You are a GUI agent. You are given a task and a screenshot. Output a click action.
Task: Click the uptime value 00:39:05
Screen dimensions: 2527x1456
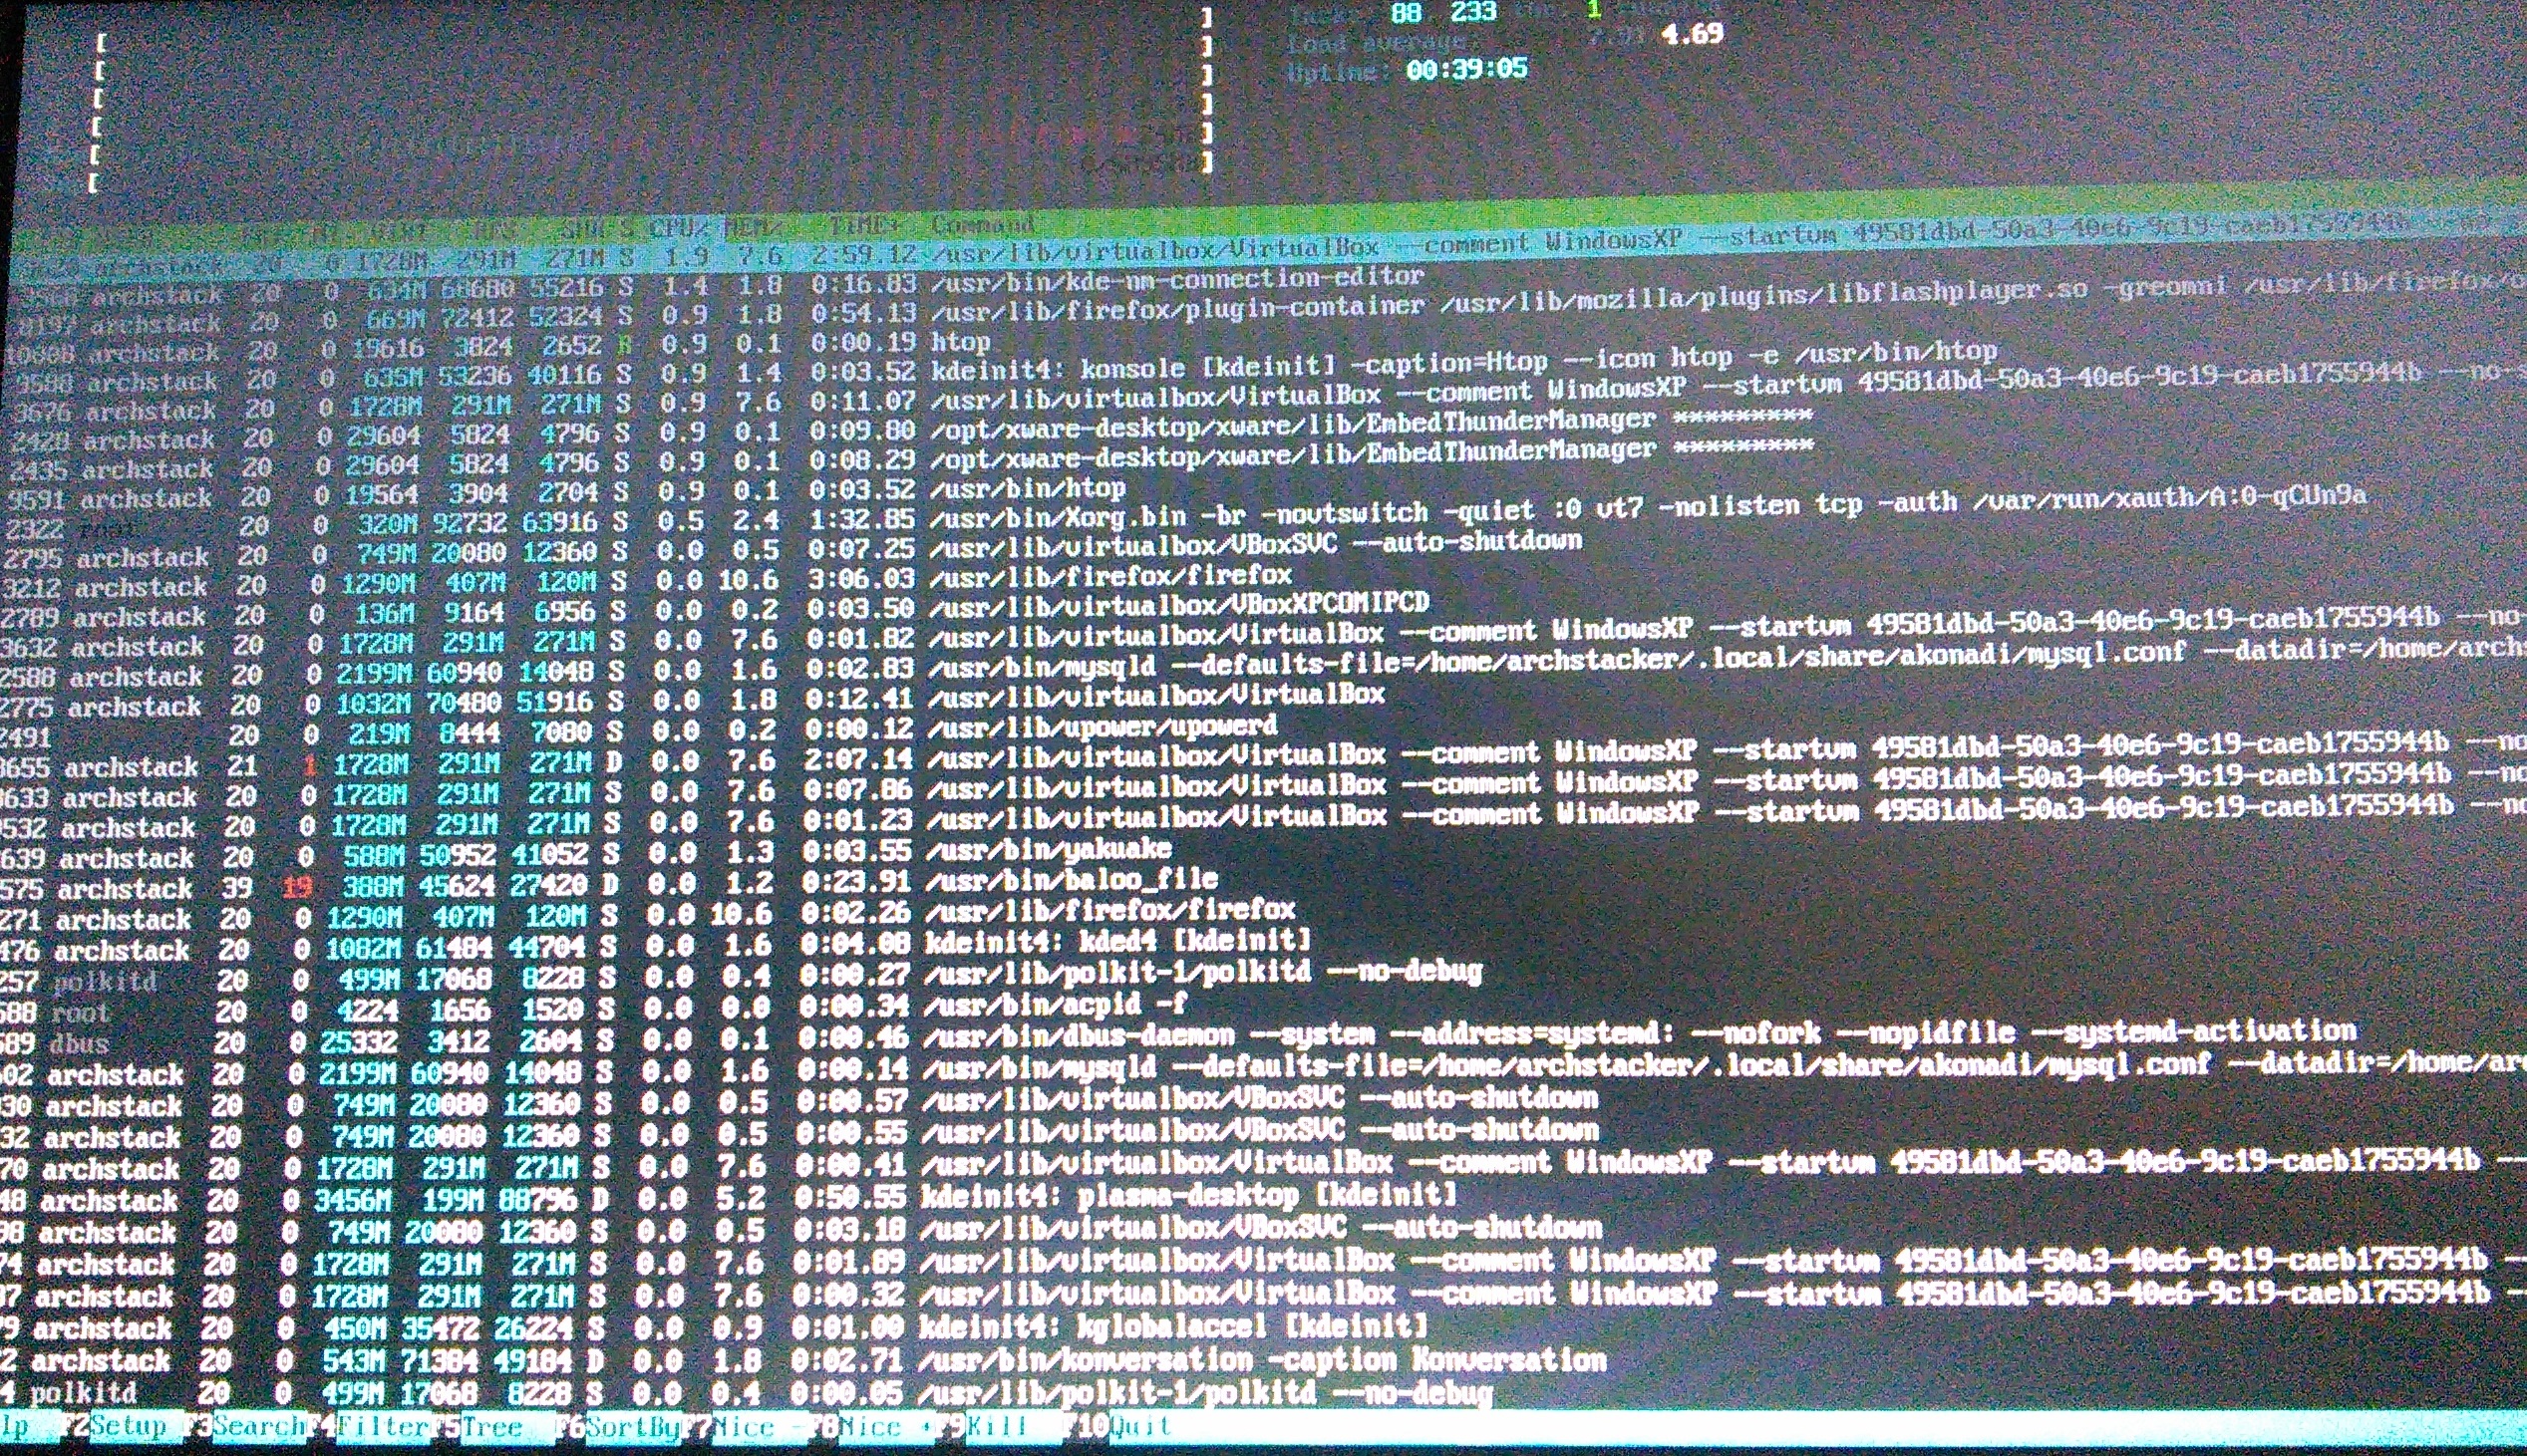pyautogui.click(x=1466, y=69)
